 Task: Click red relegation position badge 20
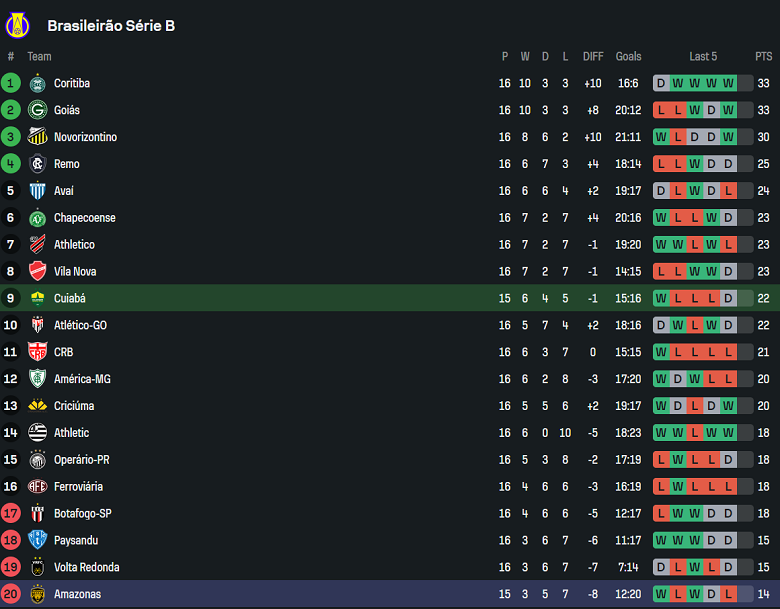pos(11,594)
